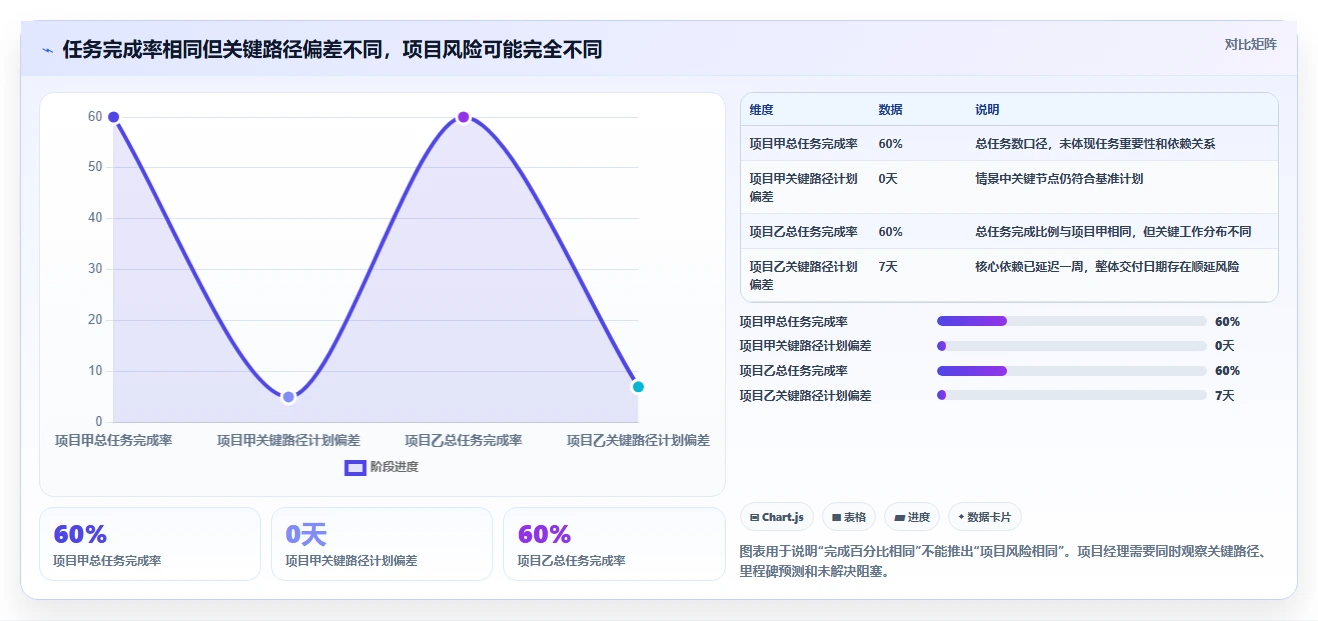Click the 项目乙关键路径计划偏差 progress bar
This screenshot has width=1318, height=621.
tap(1071, 395)
